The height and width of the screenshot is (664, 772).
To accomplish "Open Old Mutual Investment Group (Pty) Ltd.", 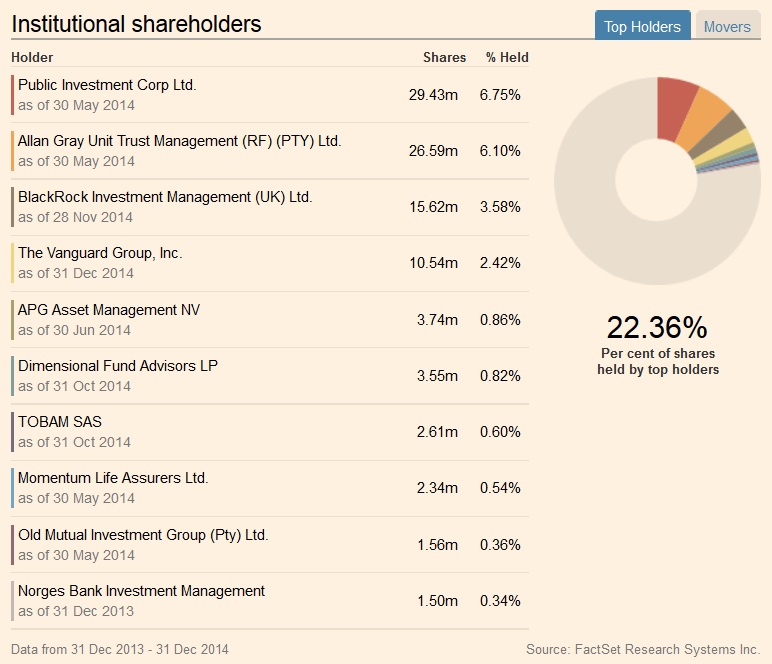I will (143, 535).
